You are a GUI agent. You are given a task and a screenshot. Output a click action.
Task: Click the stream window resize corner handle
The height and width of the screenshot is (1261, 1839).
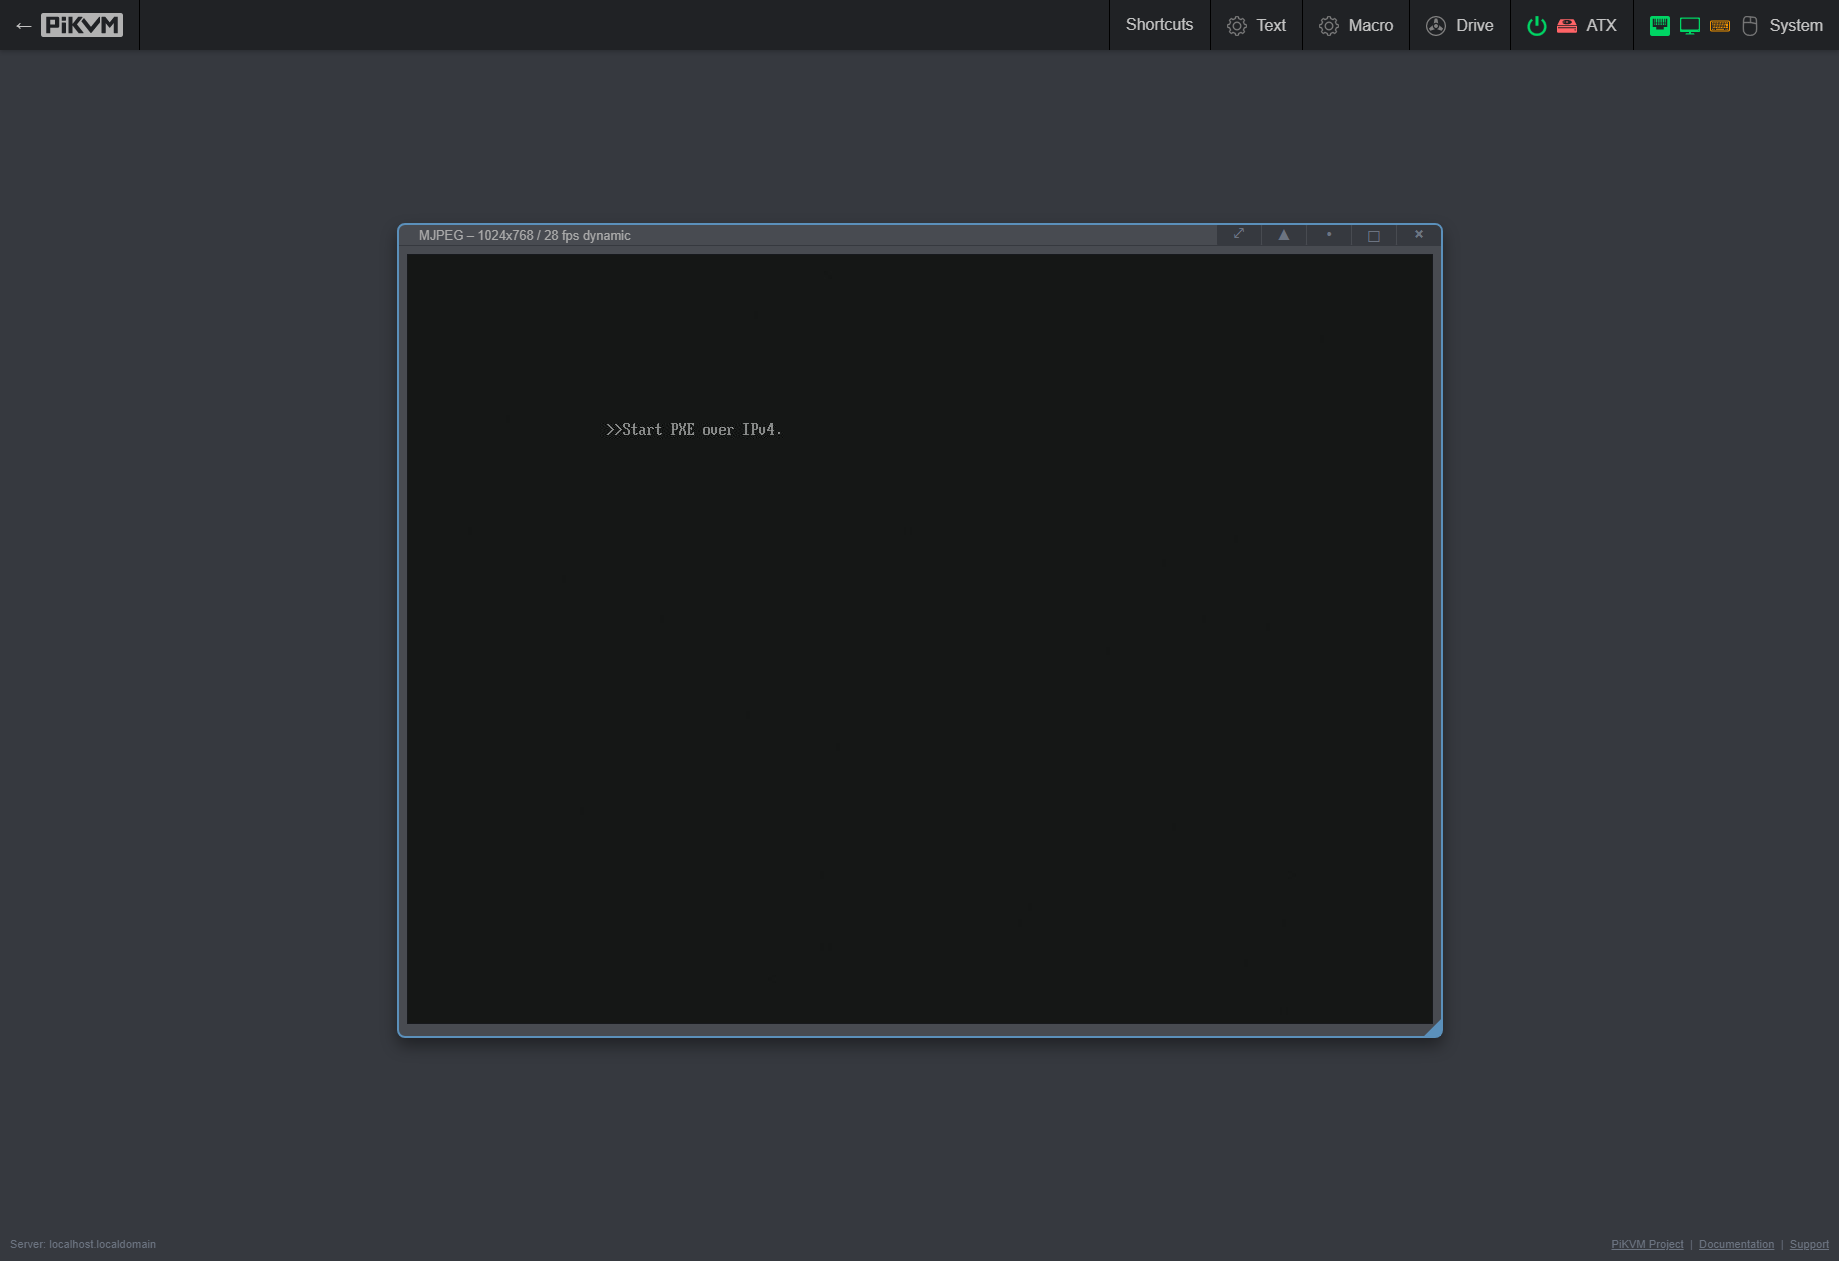click(1434, 1029)
